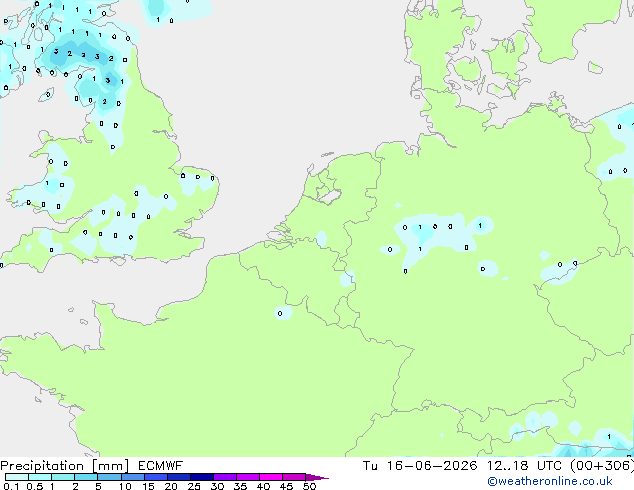
Task: Click the lone '0' value in northern France
Action: (x=280, y=313)
